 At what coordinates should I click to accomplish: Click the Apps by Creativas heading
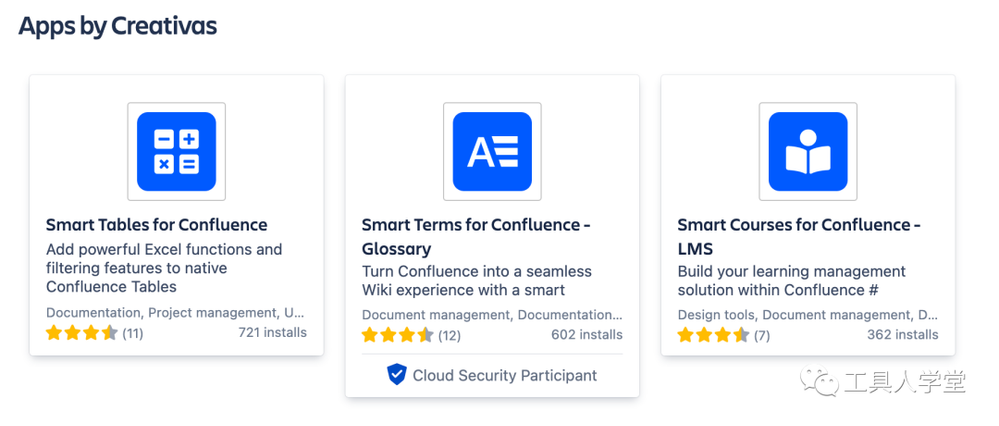(118, 26)
